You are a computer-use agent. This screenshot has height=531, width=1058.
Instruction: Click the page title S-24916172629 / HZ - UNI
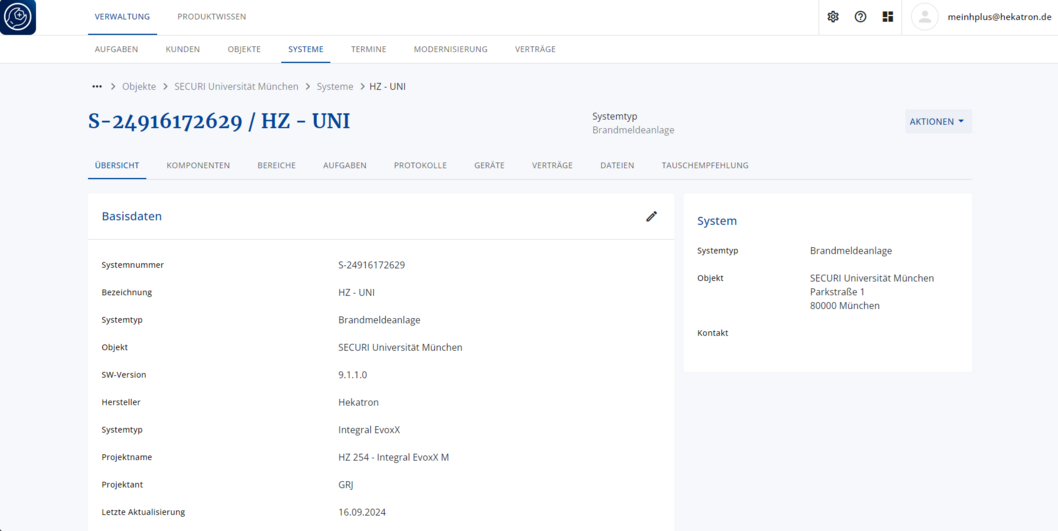tap(219, 121)
